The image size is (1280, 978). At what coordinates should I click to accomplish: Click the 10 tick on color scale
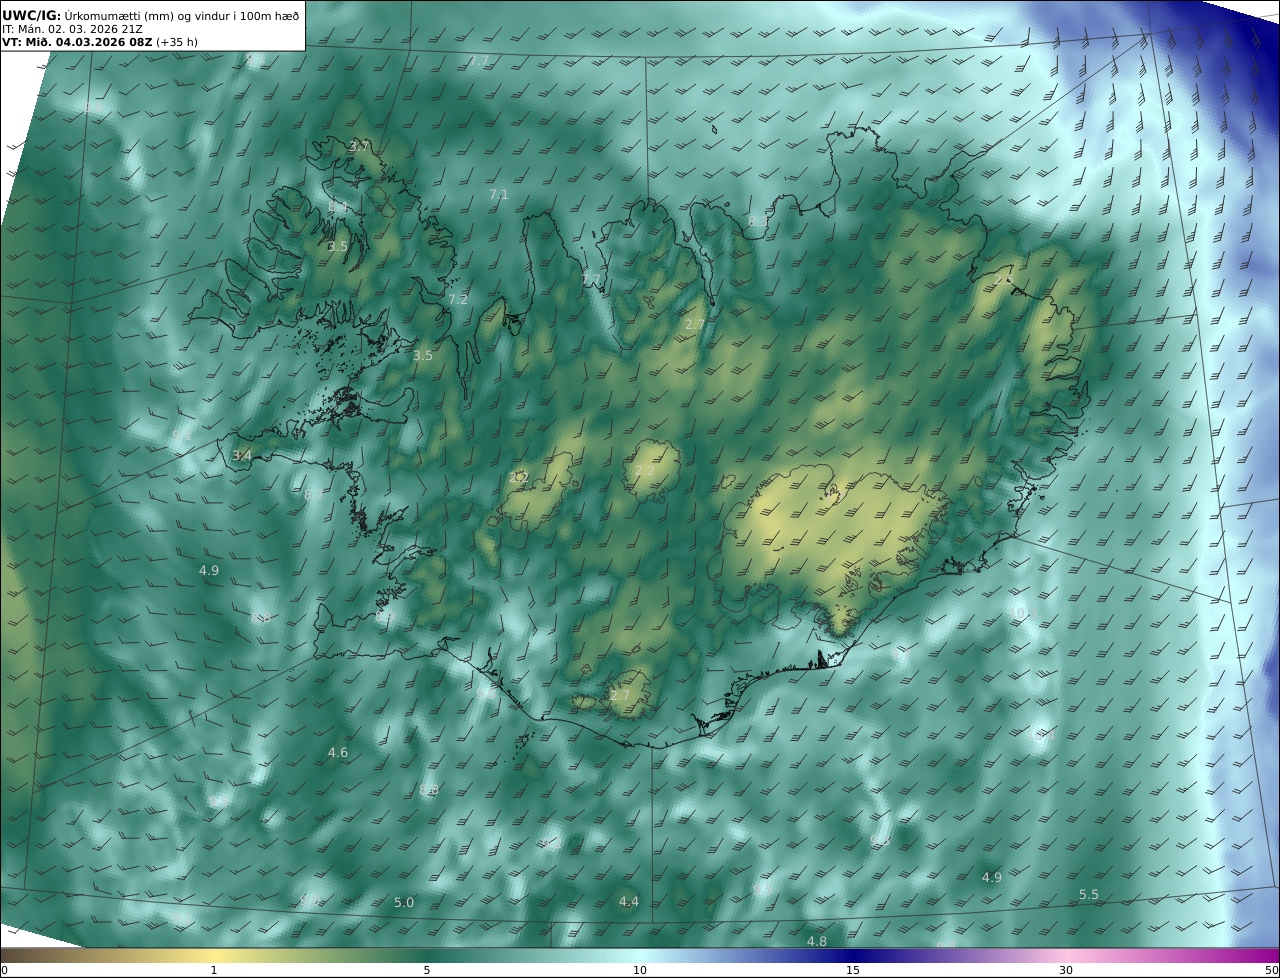tap(640, 970)
